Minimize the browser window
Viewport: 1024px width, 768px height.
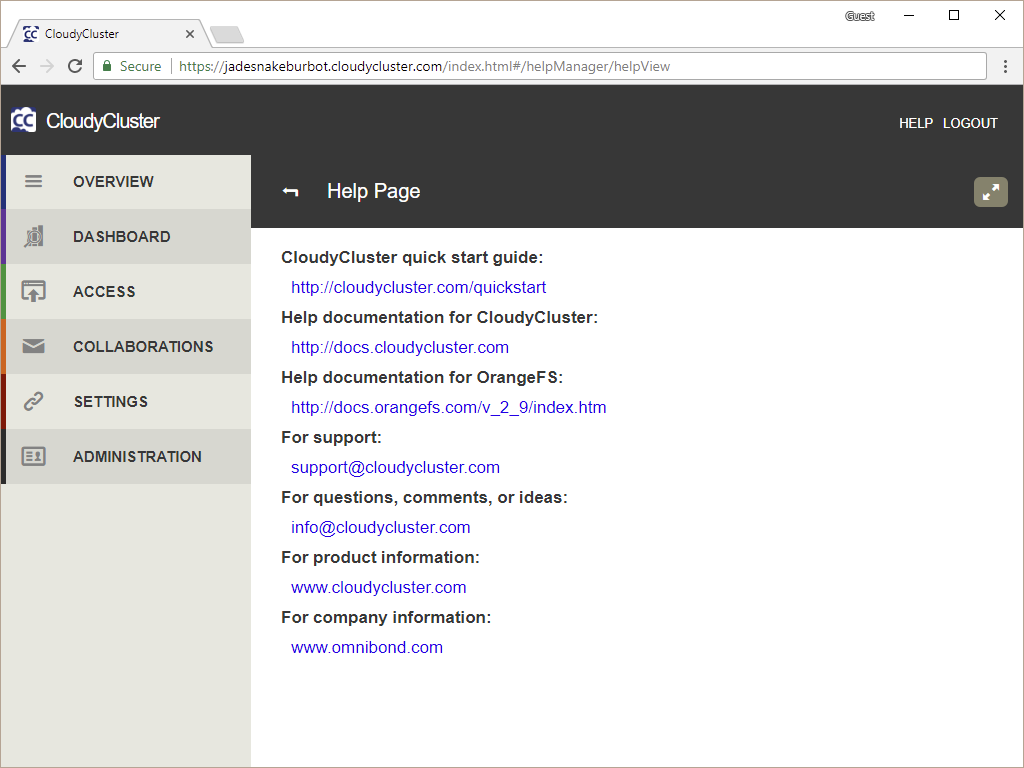(x=908, y=16)
